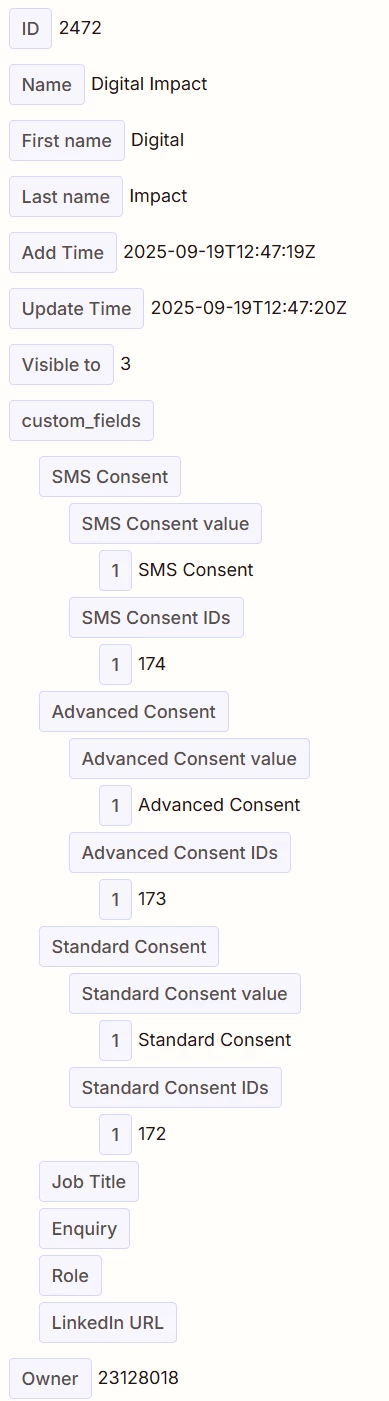
Task: Select the Name field pill
Action: [47, 85]
